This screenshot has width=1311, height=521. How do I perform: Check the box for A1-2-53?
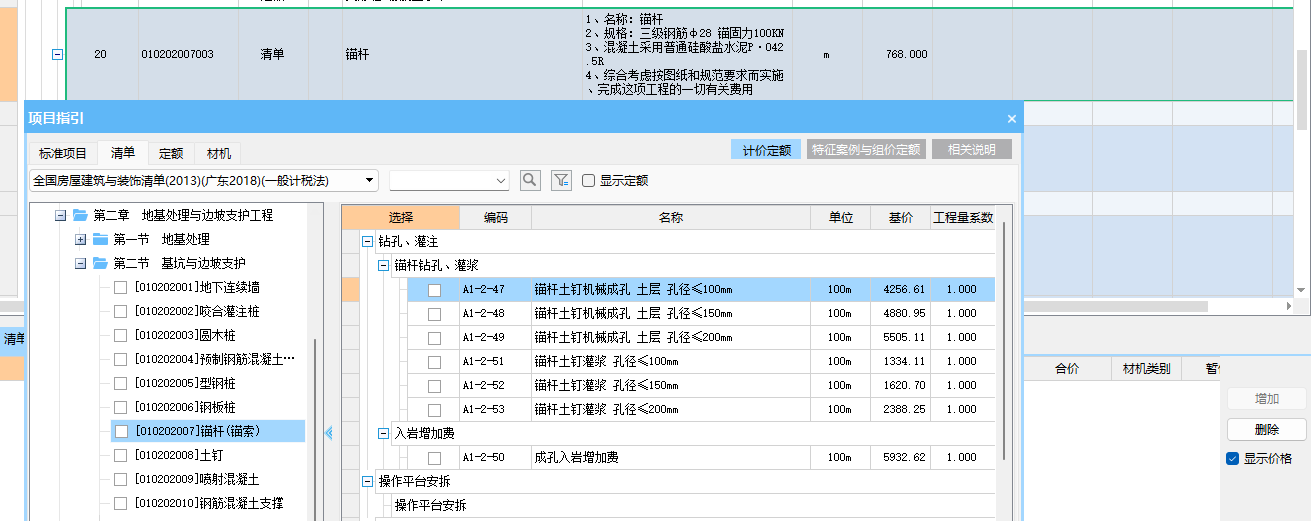click(434, 410)
